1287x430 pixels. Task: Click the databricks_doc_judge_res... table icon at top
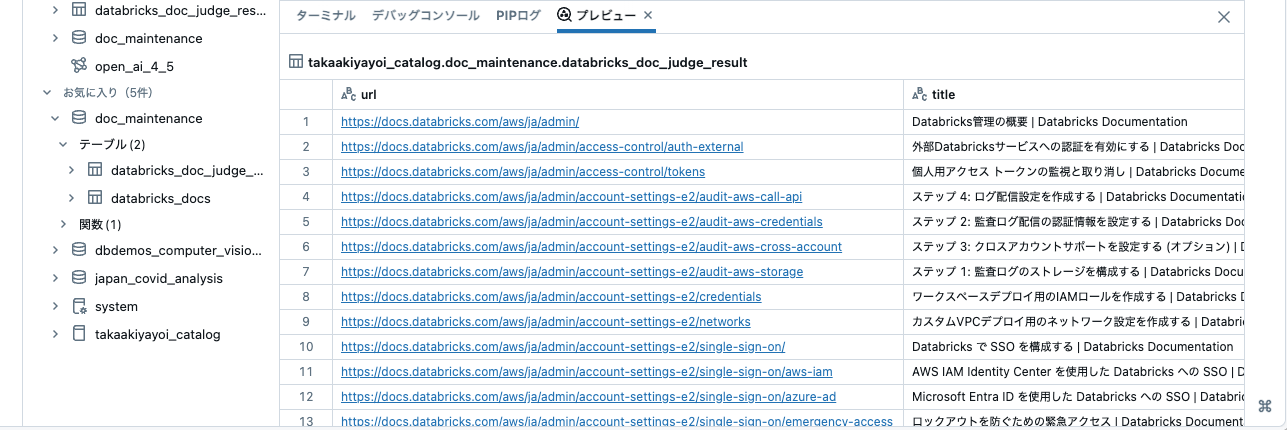(x=79, y=10)
